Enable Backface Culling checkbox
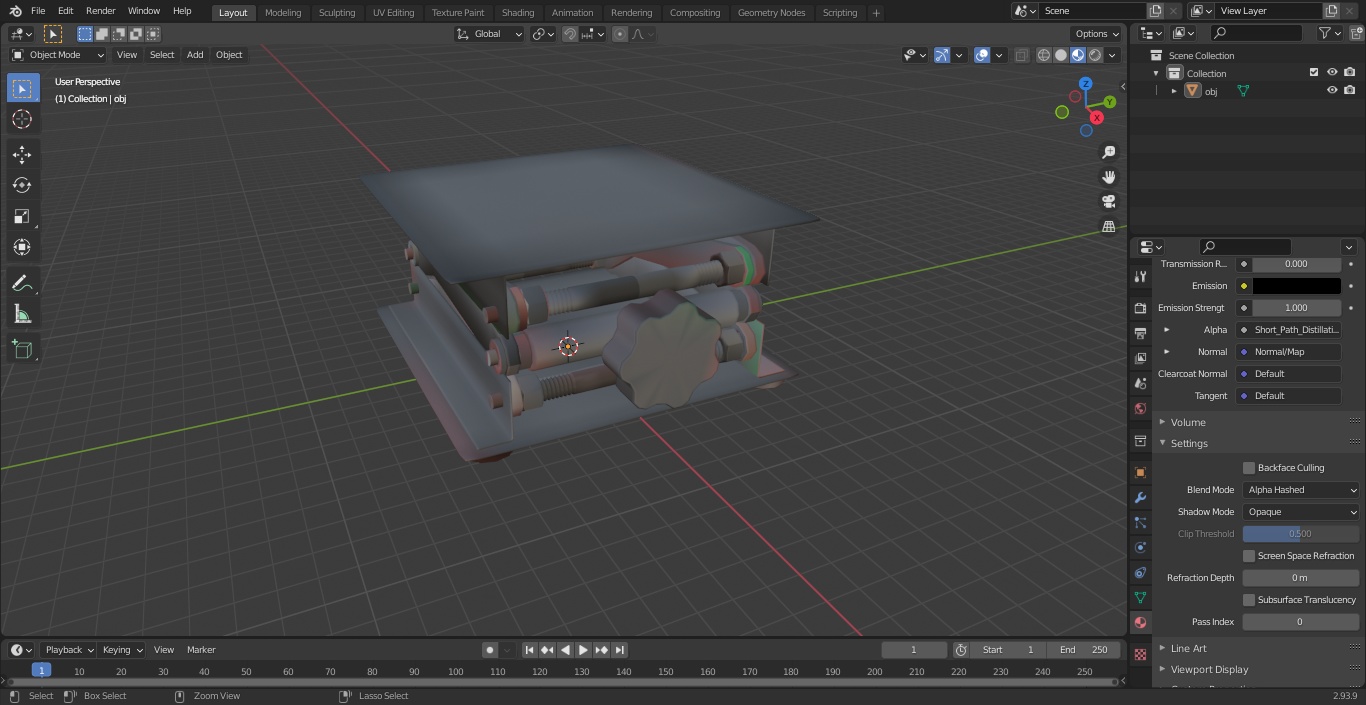 click(x=1249, y=468)
